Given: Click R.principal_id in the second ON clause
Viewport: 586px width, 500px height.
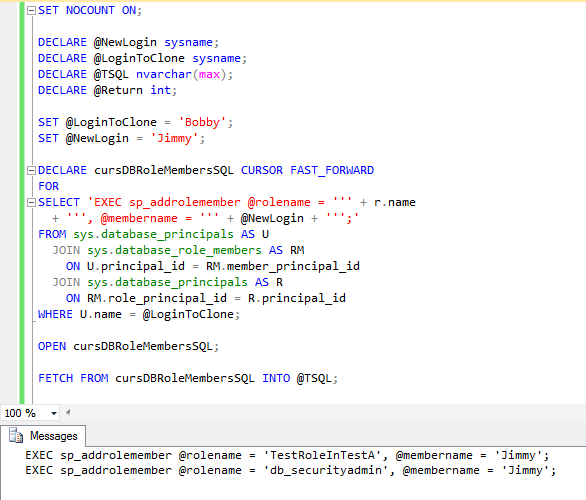Looking at the screenshot, I should [297, 298].
